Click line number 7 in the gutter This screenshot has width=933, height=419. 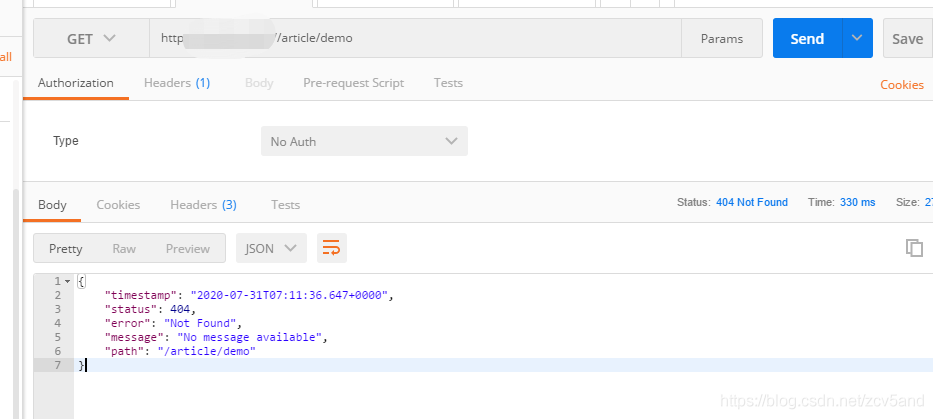(x=58, y=365)
